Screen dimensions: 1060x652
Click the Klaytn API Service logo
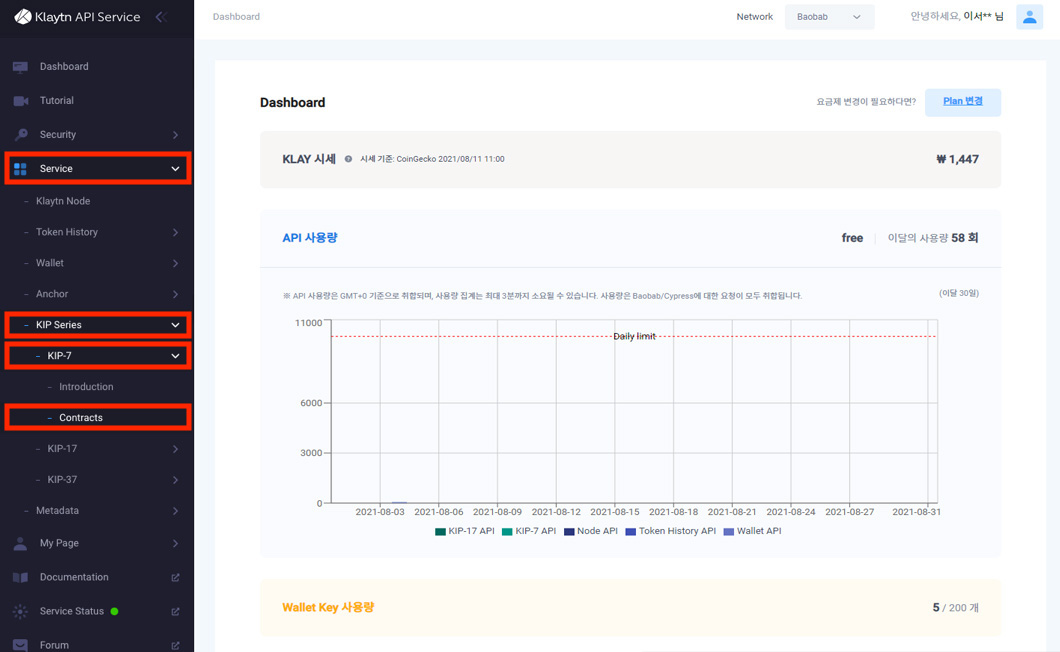click(x=77, y=17)
